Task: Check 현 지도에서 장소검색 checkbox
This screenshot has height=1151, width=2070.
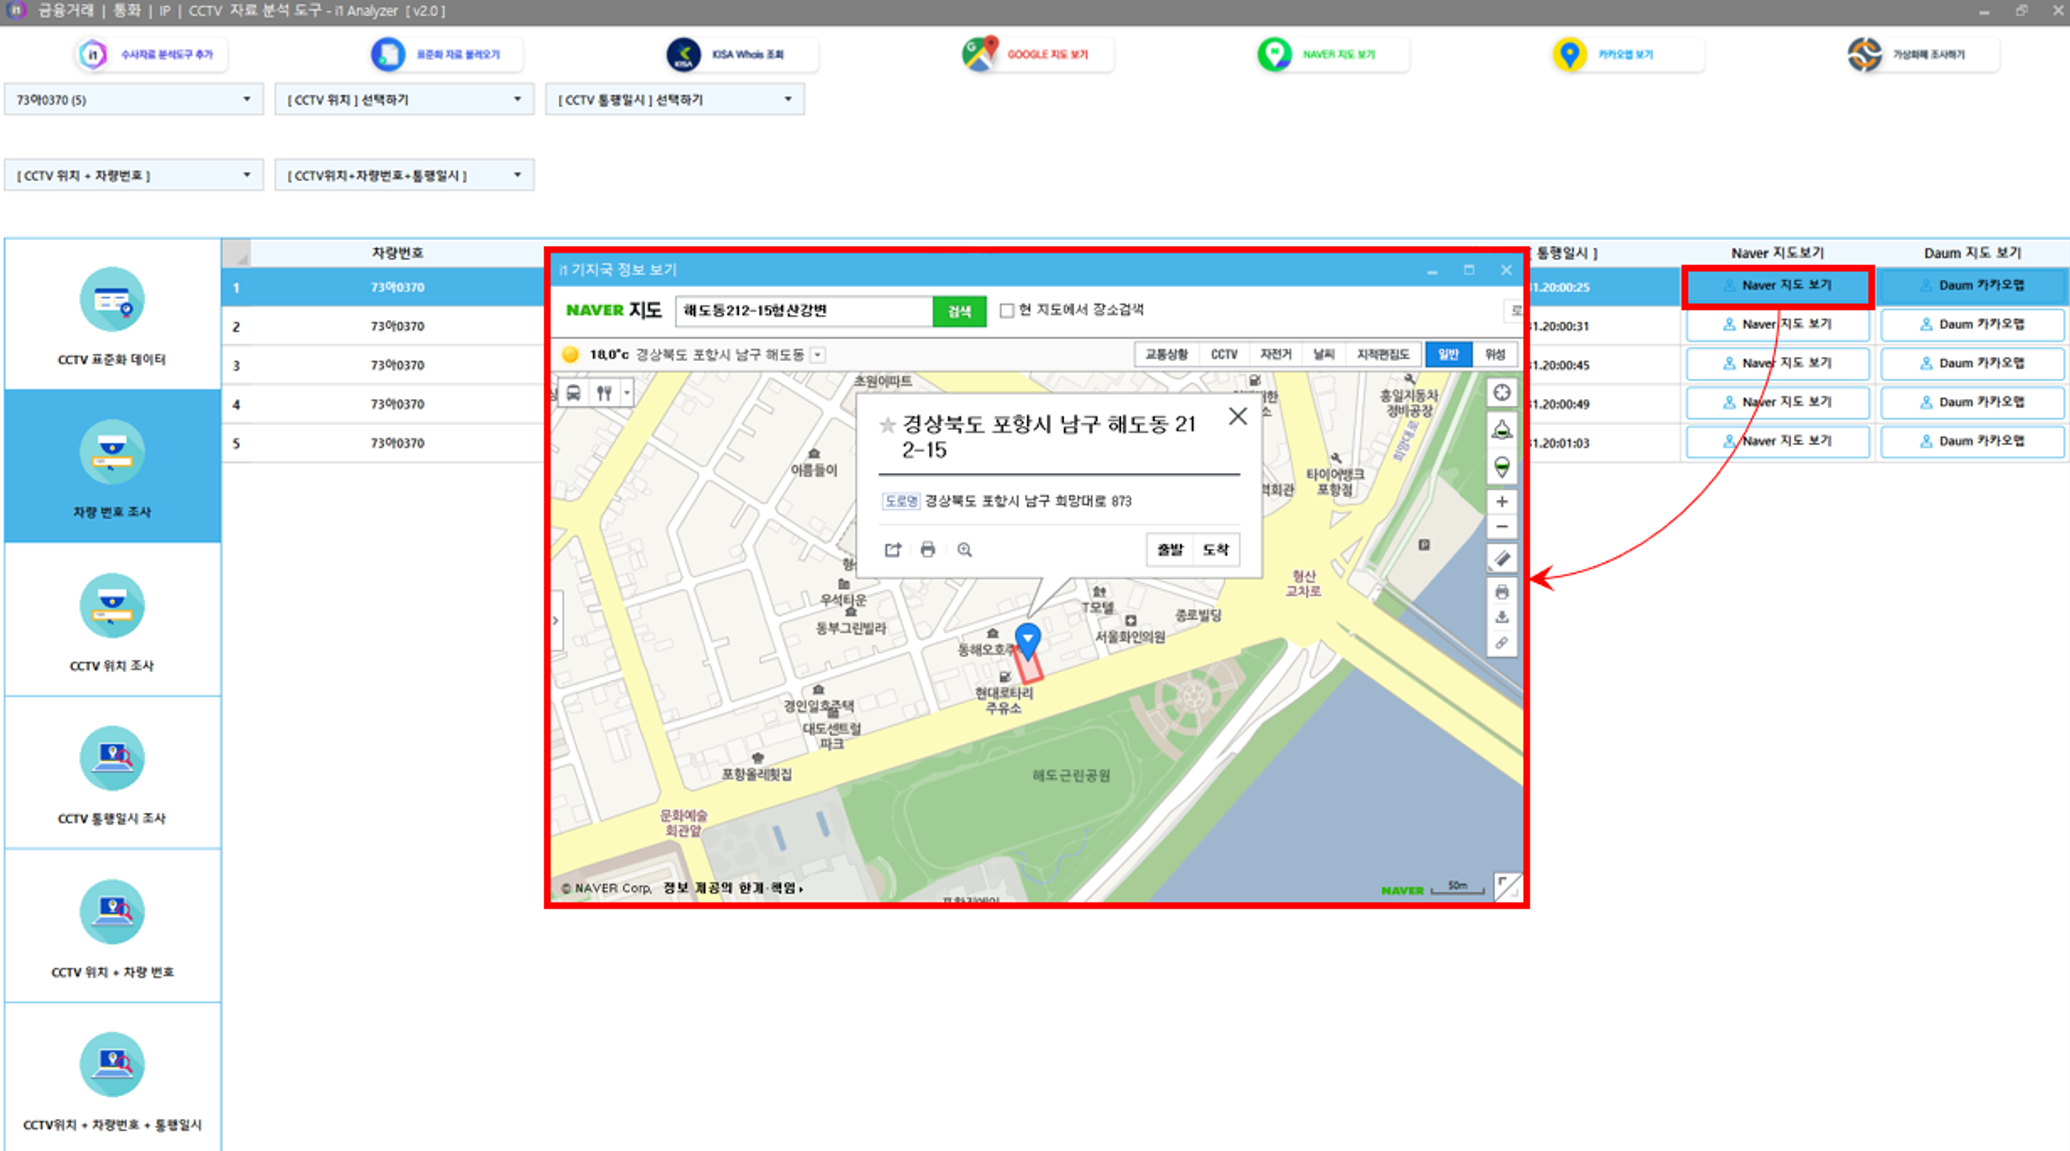Action: [x=1007, y=310]
